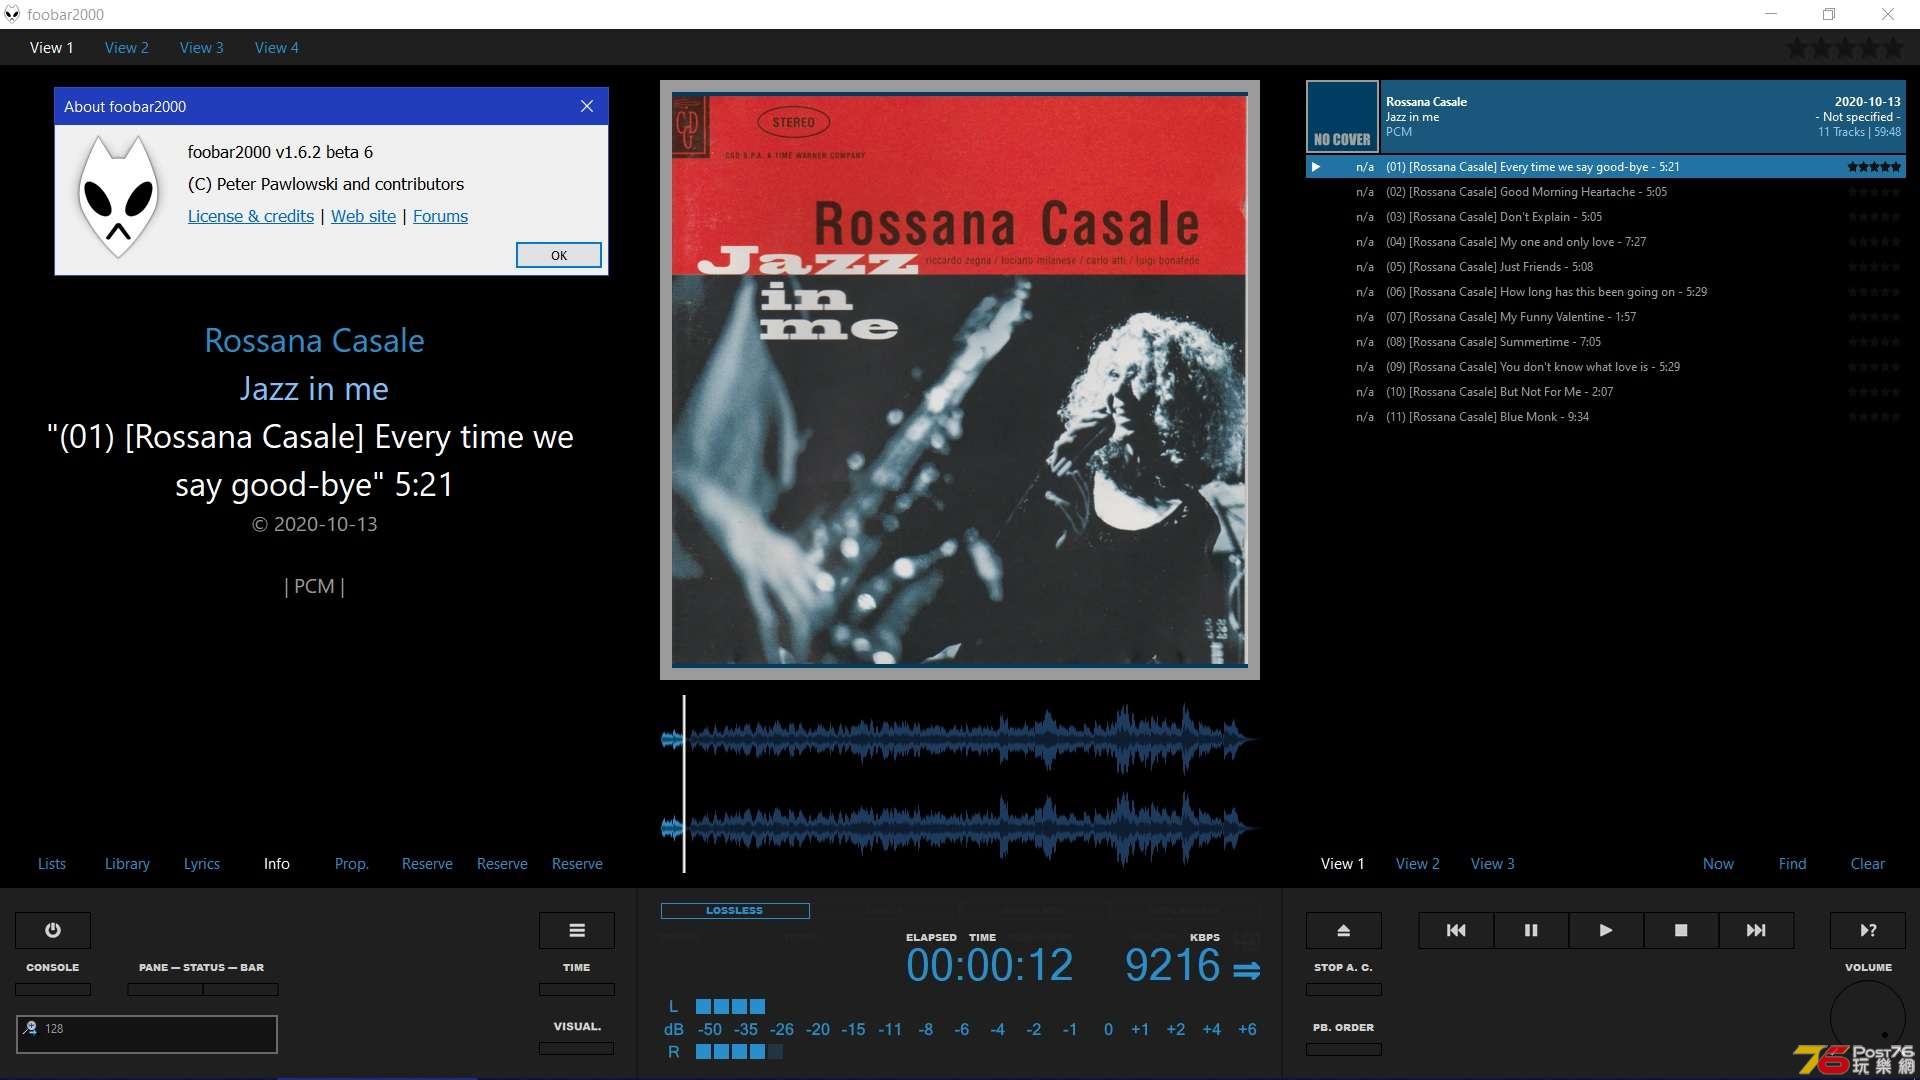
Task: Click the double-arrow icon beside the kbps value
Action: click(x=1247, y=970)
